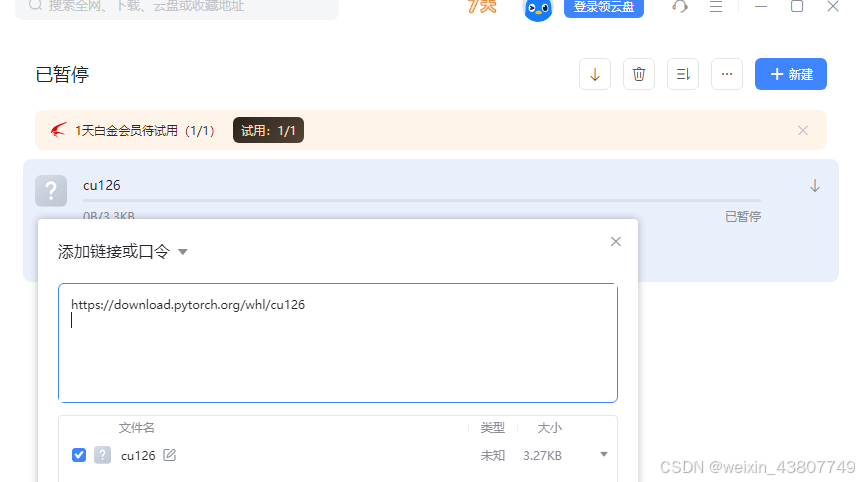
Task: Click the 7天 promotion badge
Action: (x=482, y=7)
